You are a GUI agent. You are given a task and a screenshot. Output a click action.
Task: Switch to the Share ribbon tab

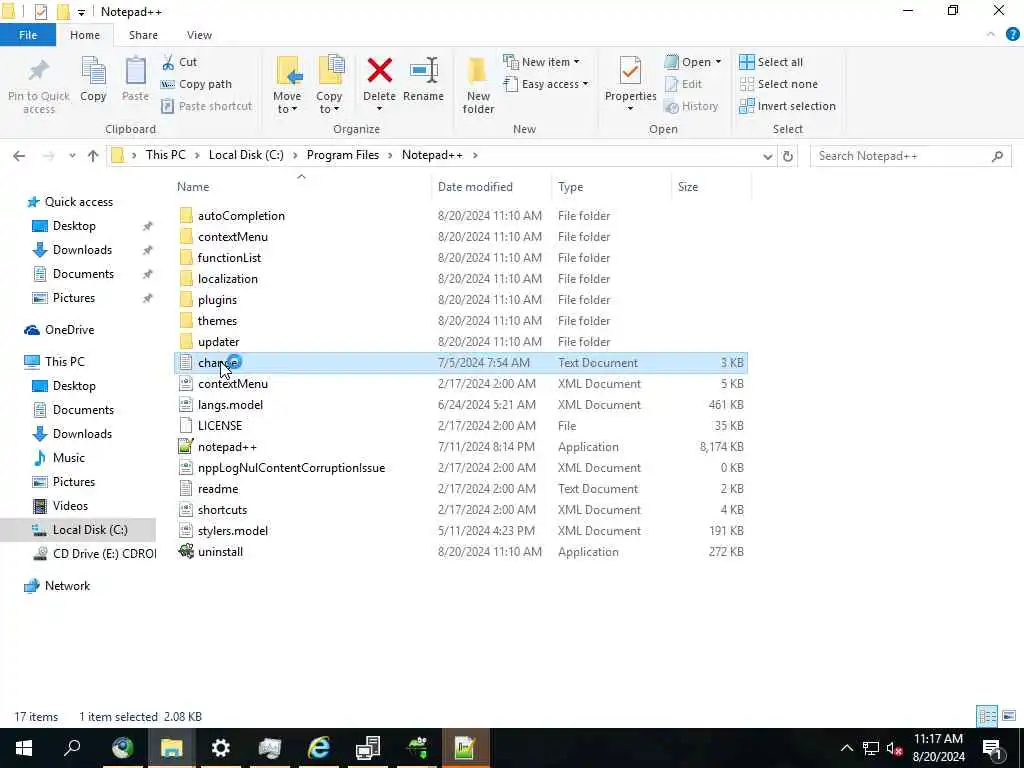(x=143, y=35)
